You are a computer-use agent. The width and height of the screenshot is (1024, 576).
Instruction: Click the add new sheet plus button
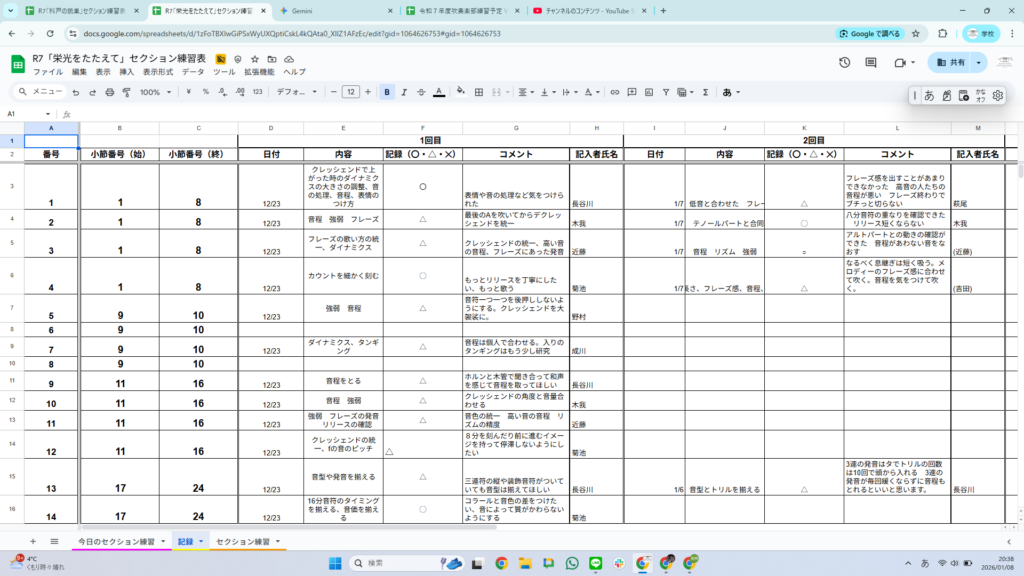[x=32, y=541]
